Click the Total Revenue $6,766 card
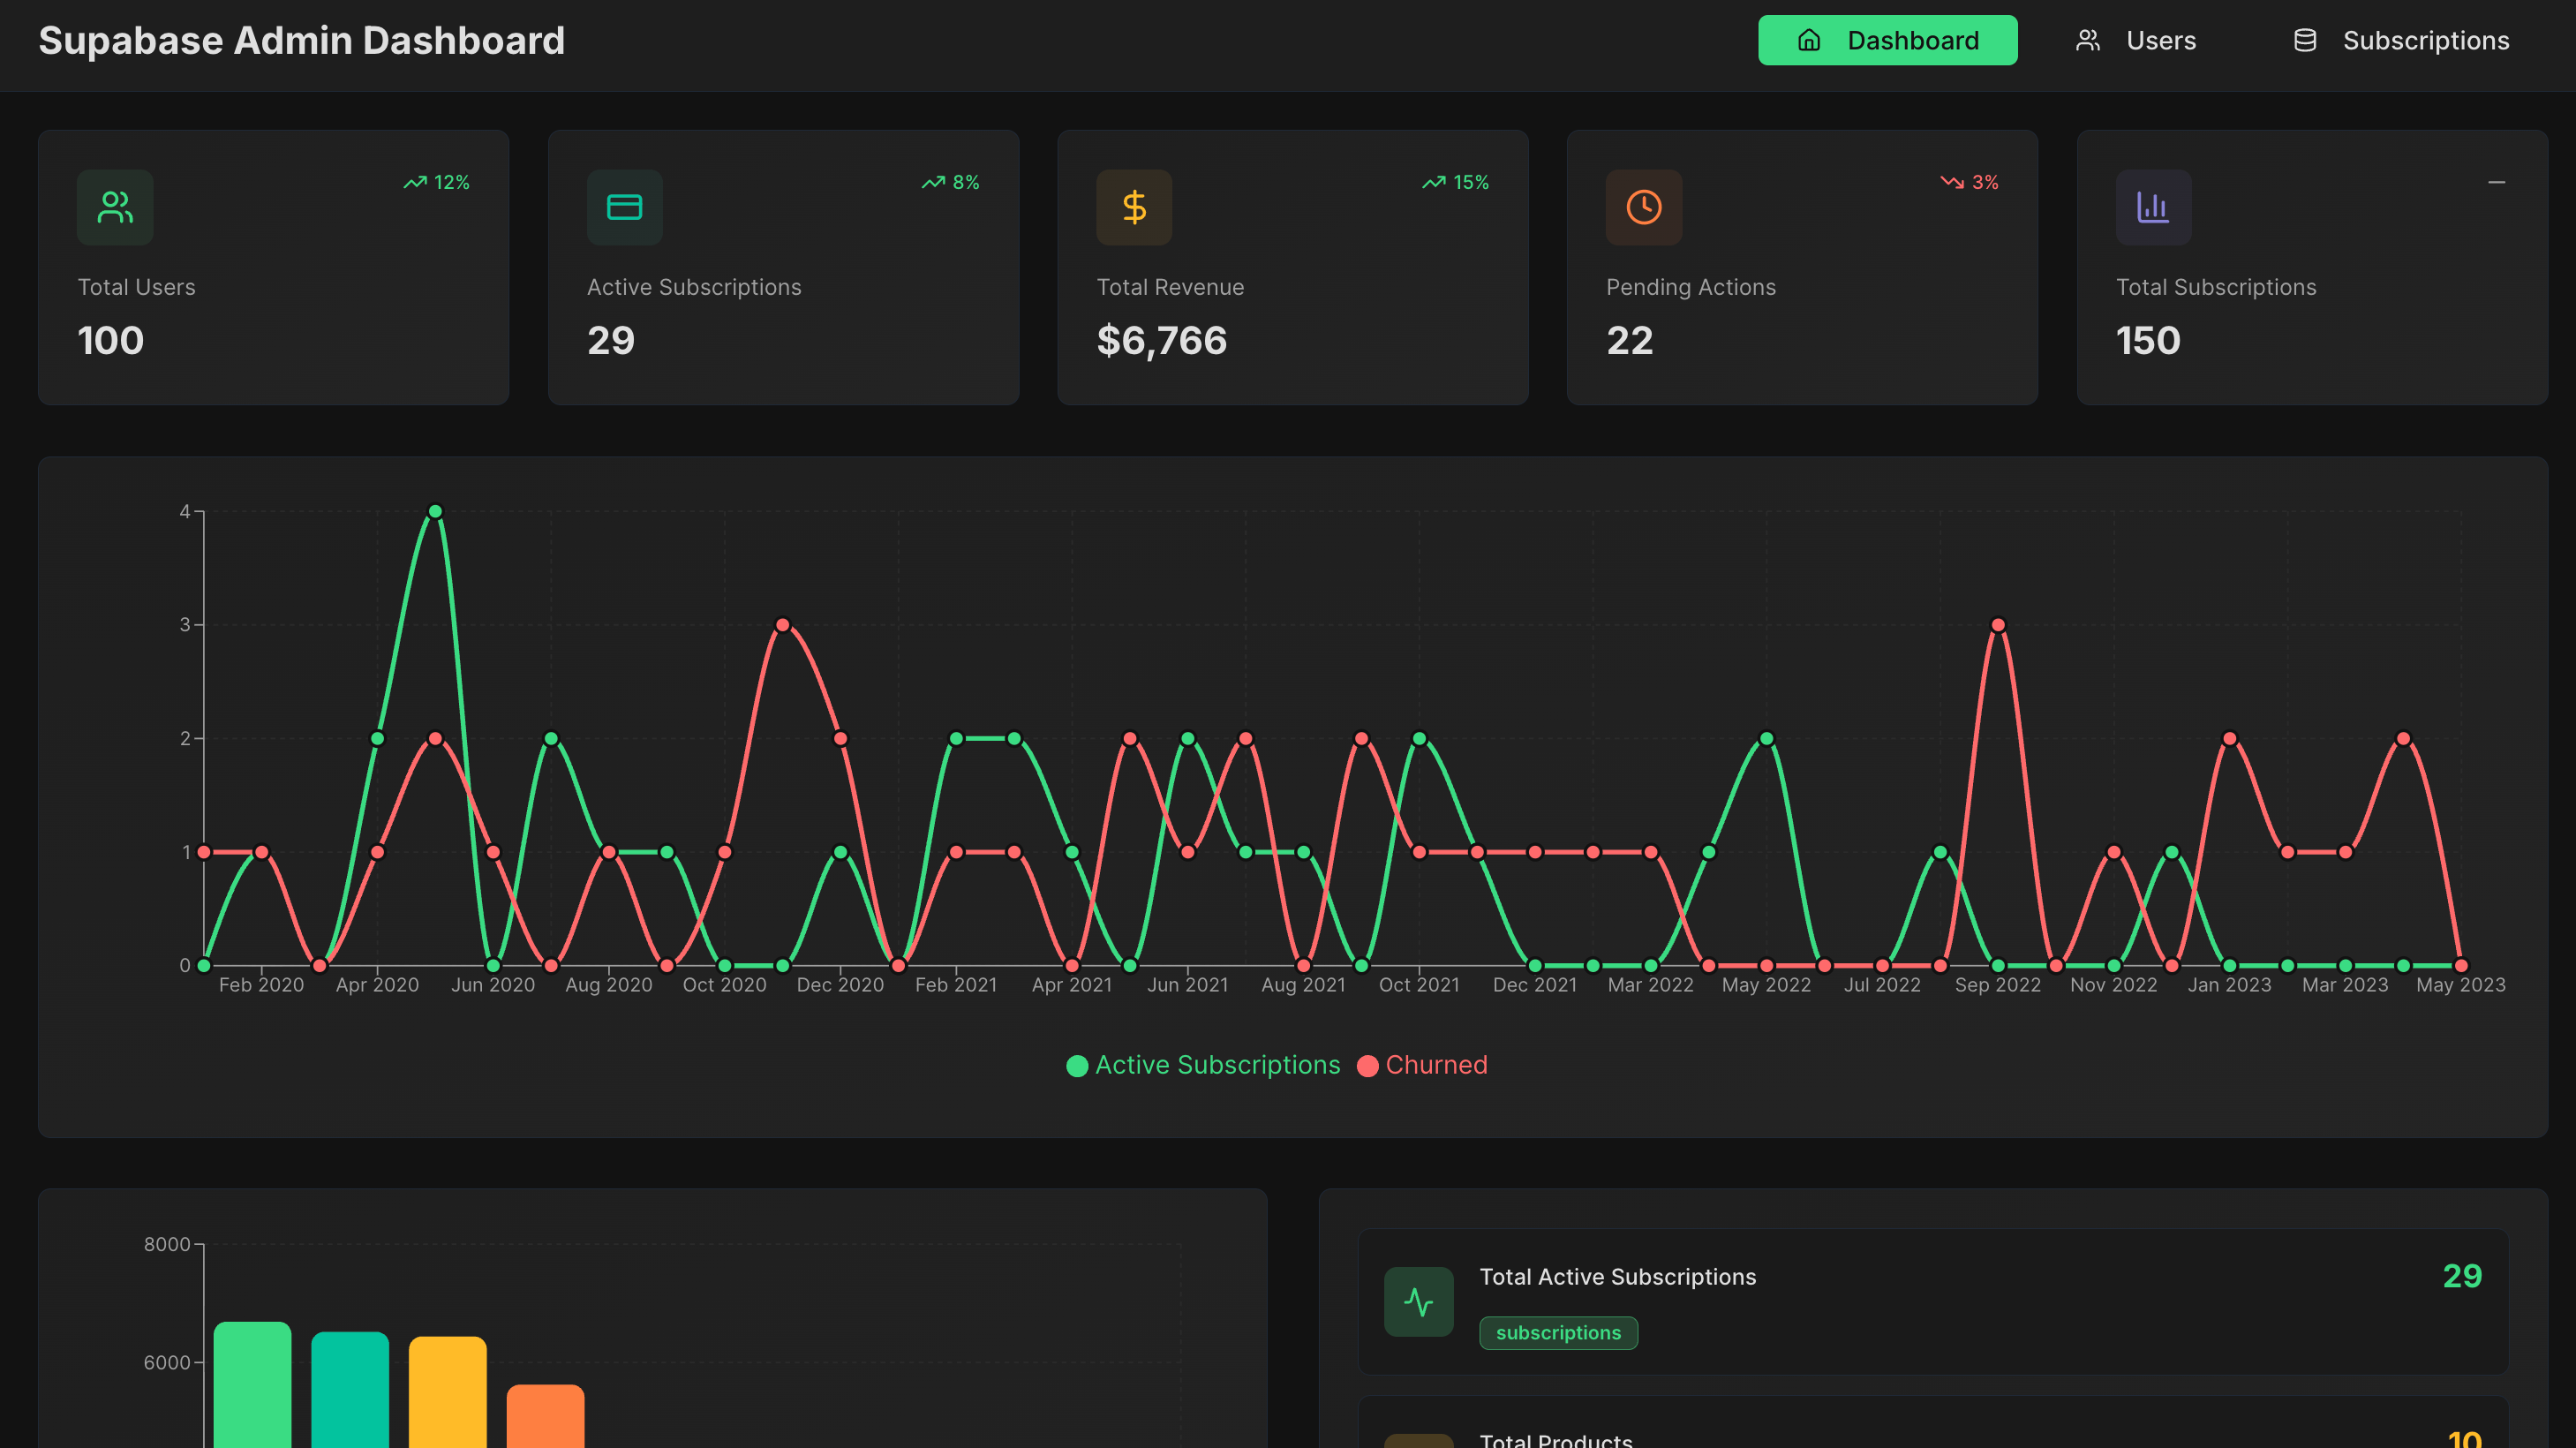The height and width of the screenshot is (1448, 2576). point(1292,267)
